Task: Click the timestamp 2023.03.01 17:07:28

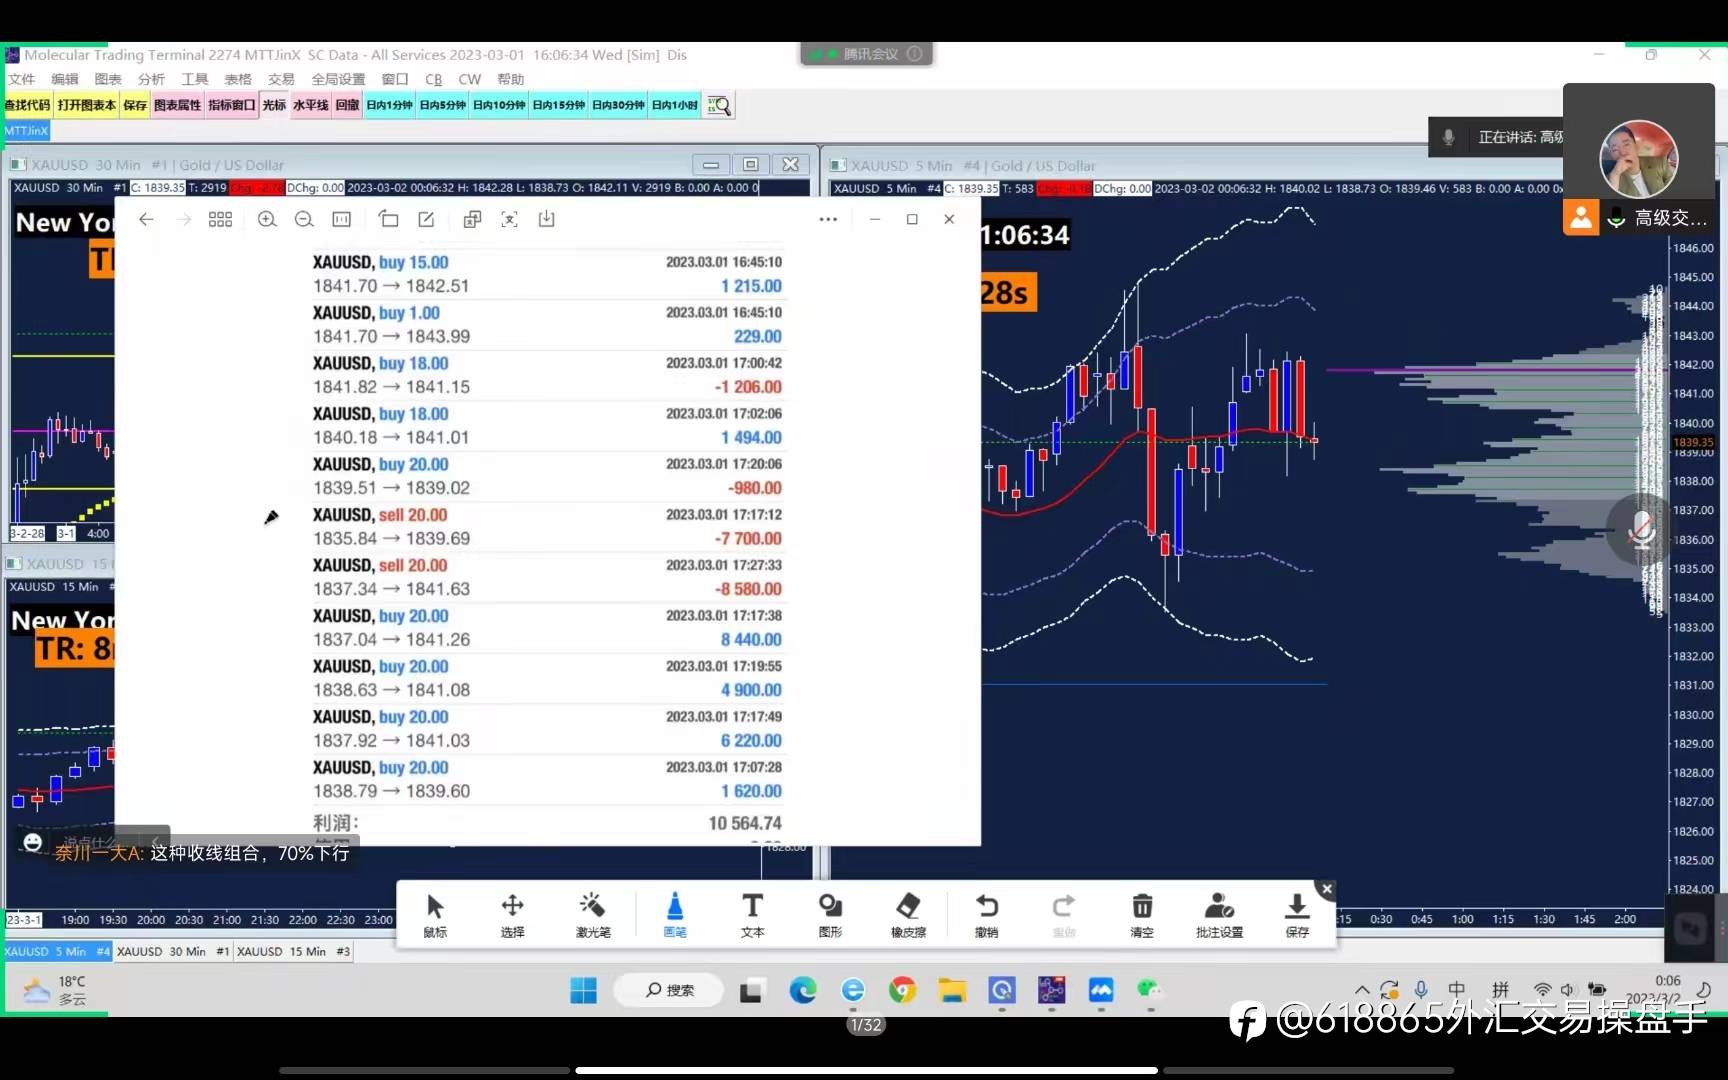Action: coord(724,767)
